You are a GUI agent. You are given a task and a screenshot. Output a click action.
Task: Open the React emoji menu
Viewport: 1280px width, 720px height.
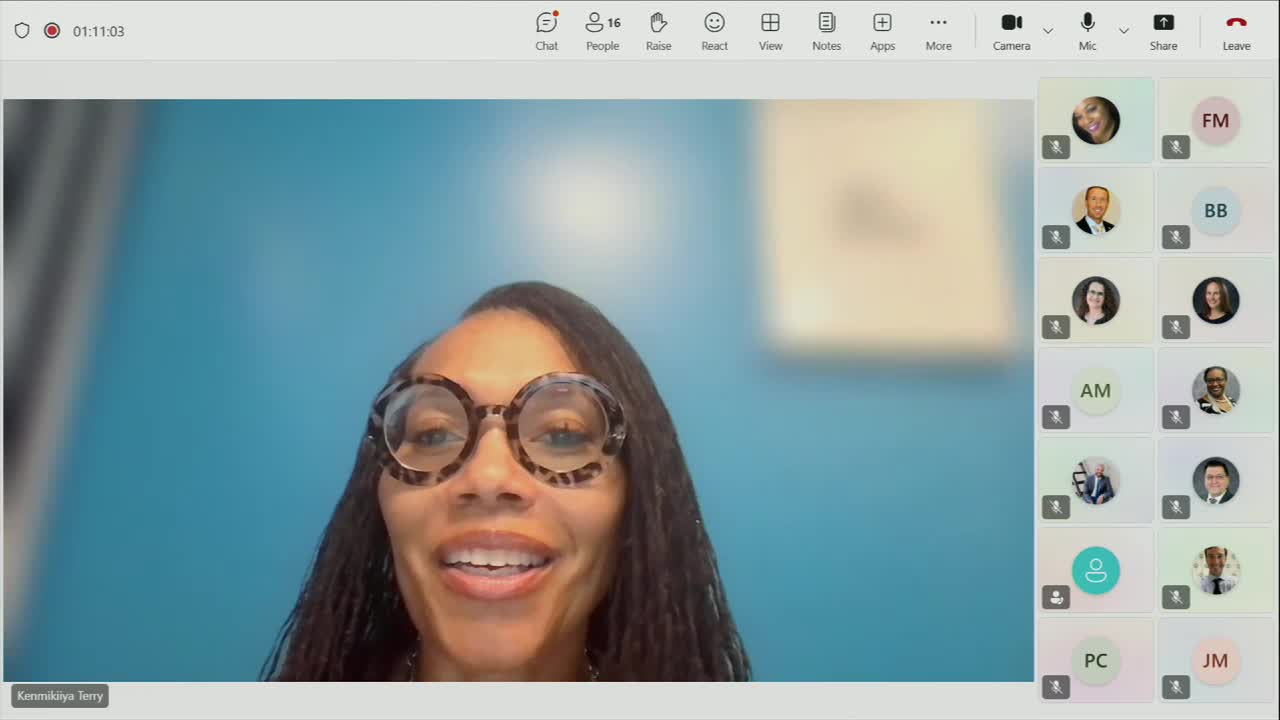714,31
